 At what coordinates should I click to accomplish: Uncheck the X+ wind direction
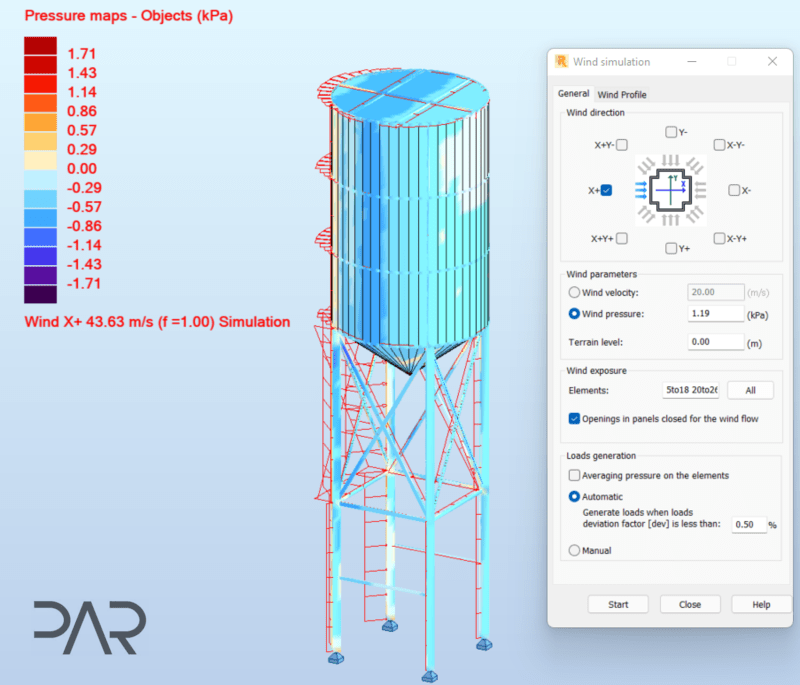click(607, 189)
